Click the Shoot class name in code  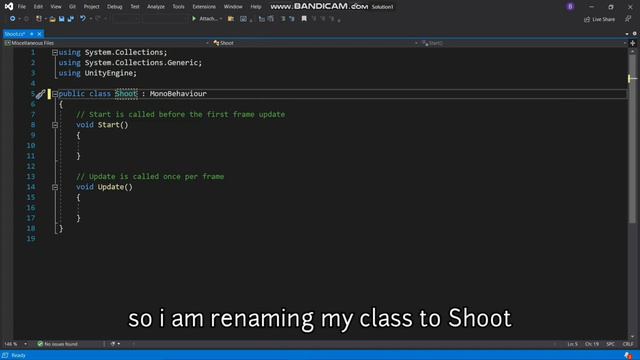(126, 93)
